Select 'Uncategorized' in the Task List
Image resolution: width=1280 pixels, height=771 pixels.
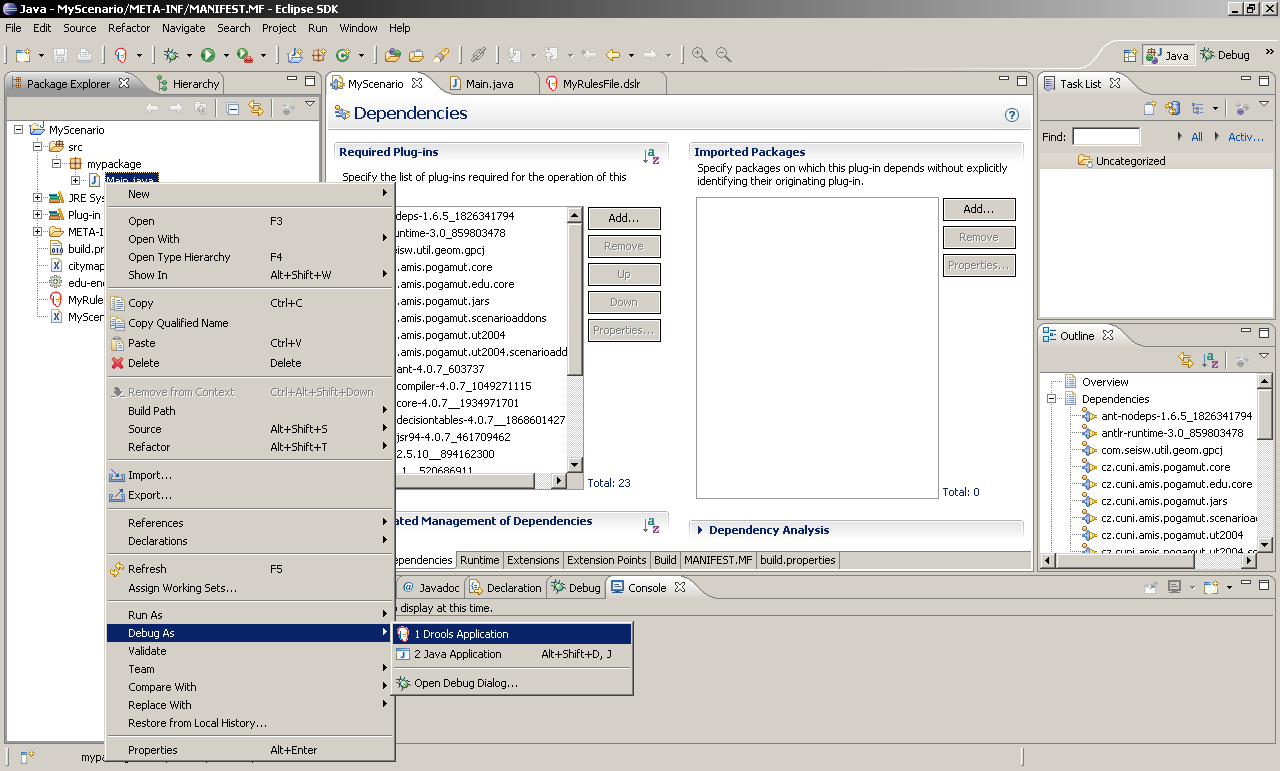click(1130, 161)
